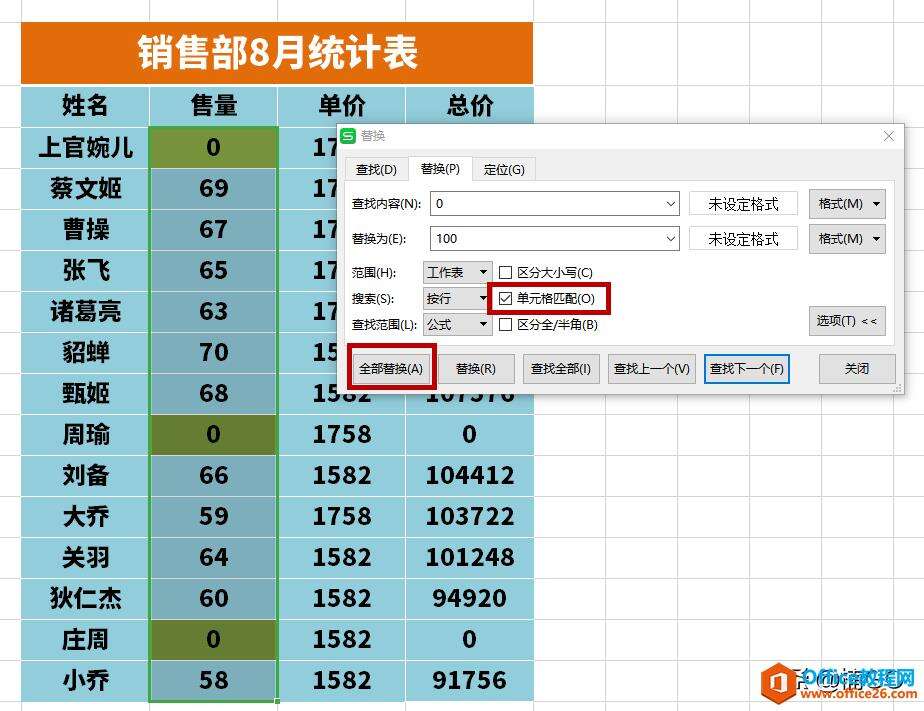Select the cell 诸葛亮
This screenshot has height=711, width=924.
pos(85,311)
